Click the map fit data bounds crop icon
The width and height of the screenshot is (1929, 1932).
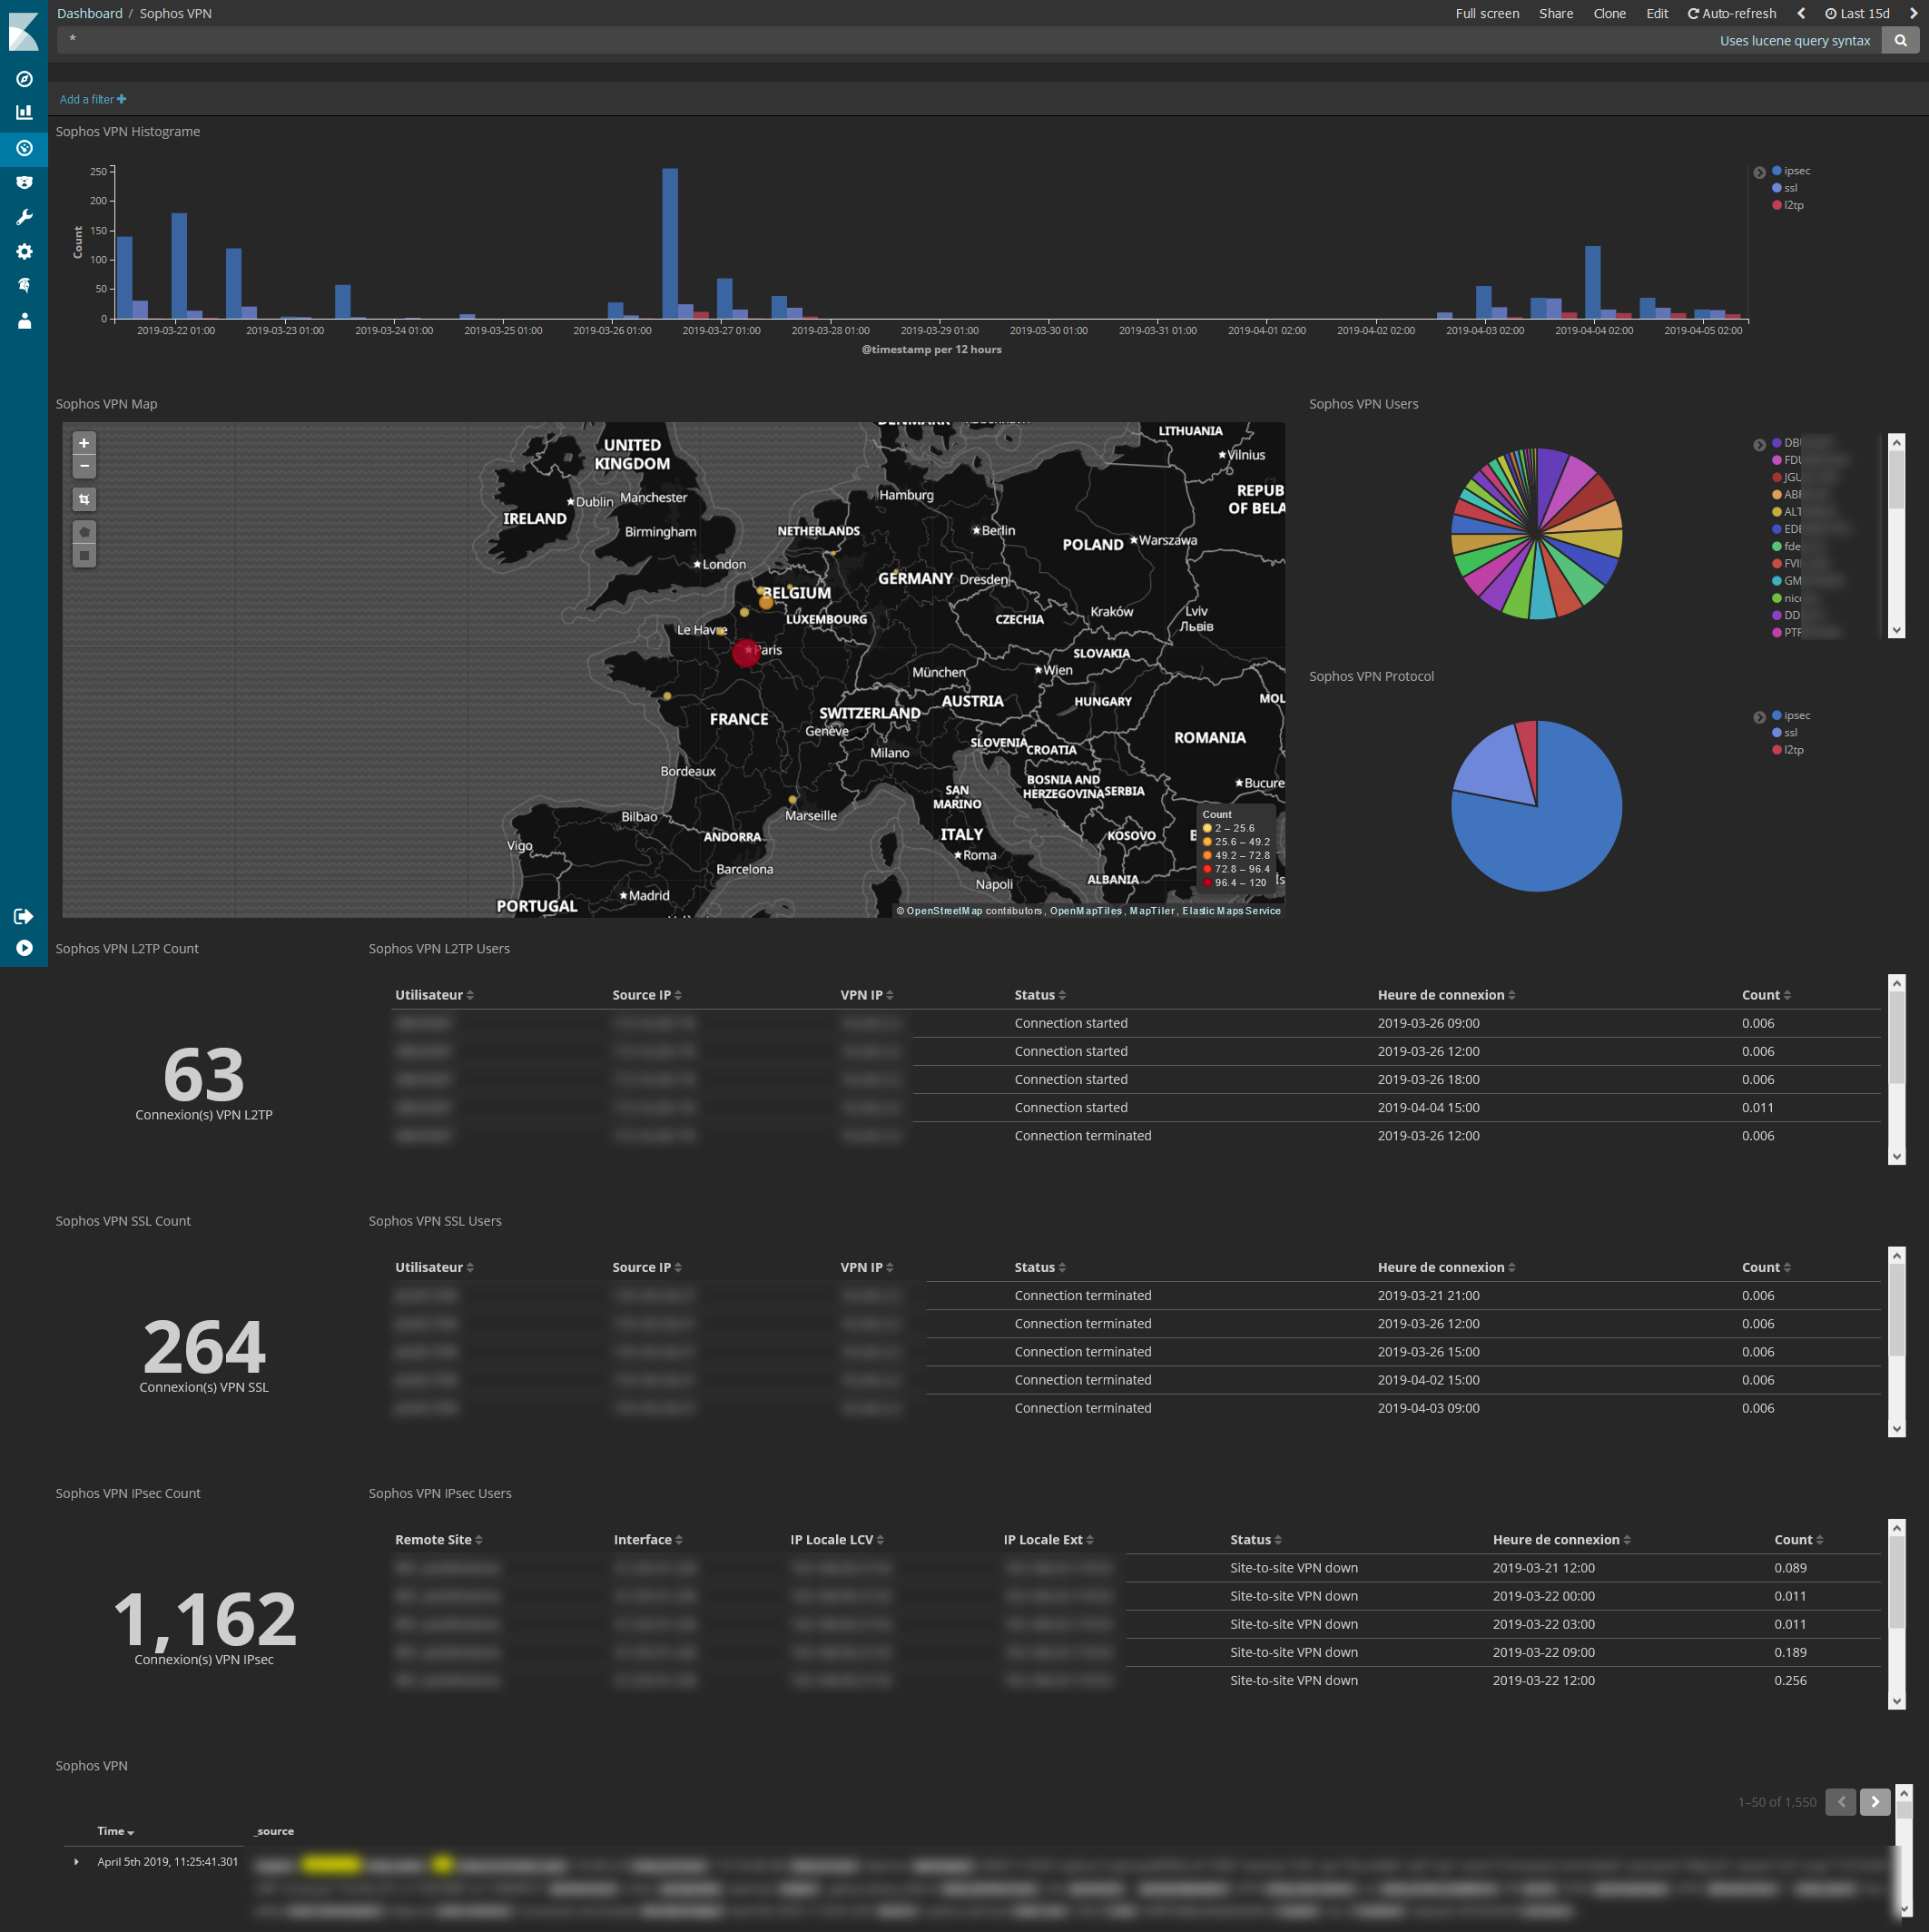84,499
